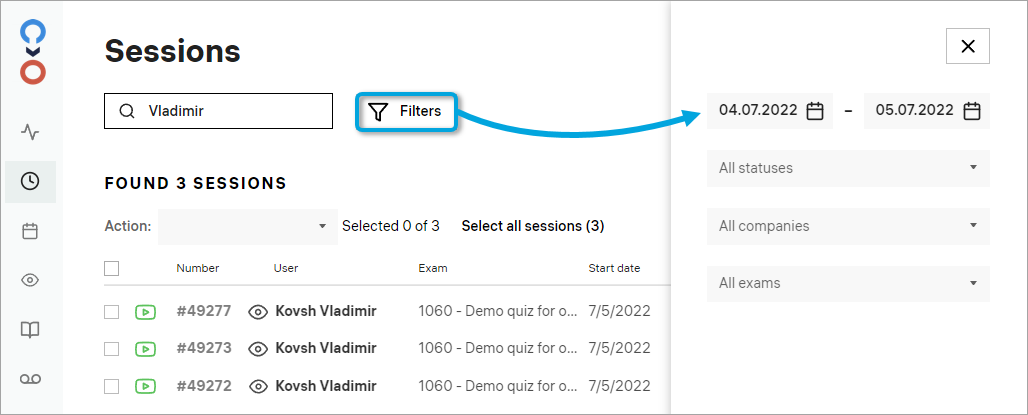
Task: Toggle the header select-all checkbox
Action: tap(112, 268)
